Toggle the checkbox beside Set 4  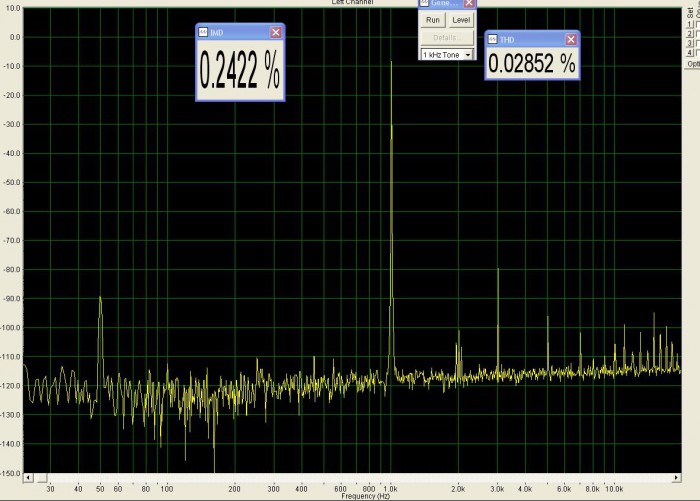(697, 53)
